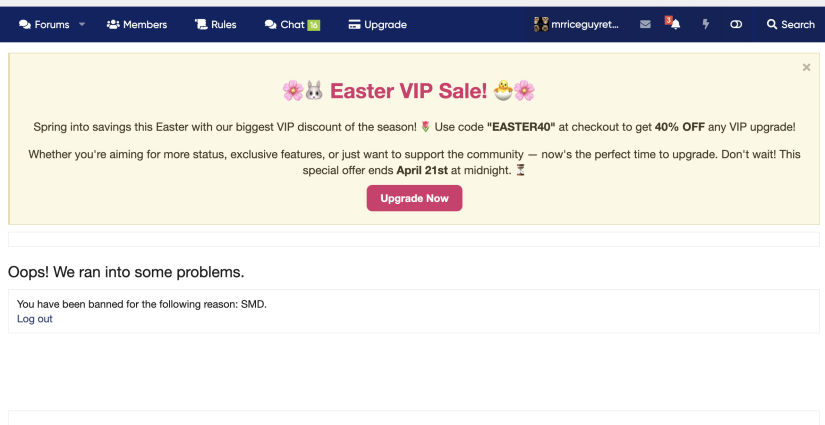
Task: Toggle the style switch icon in navbar
Action: pyautogui.click(x=736, y=24)
